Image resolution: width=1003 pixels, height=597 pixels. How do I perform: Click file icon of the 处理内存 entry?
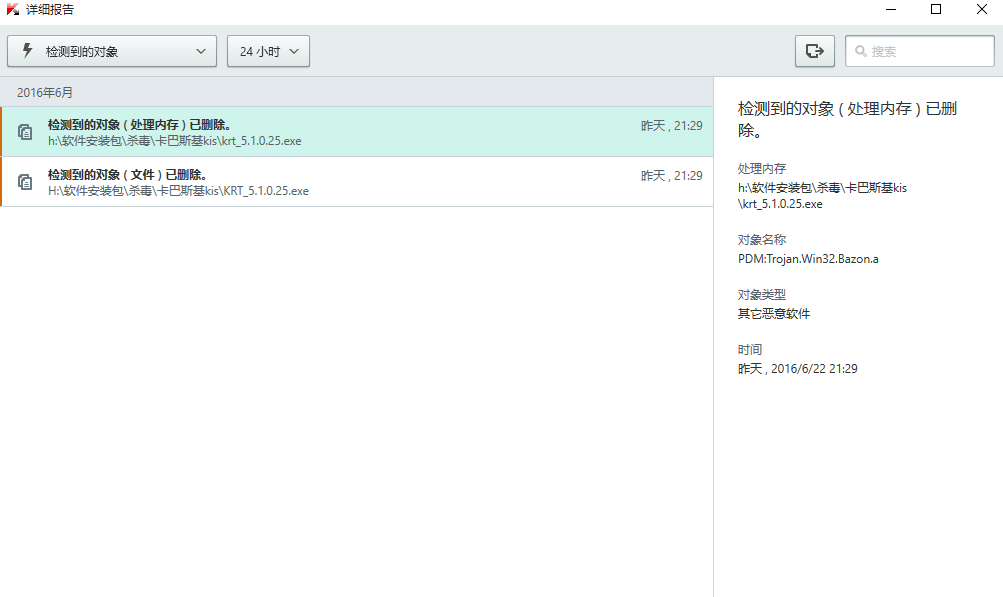tap(25, 132)
